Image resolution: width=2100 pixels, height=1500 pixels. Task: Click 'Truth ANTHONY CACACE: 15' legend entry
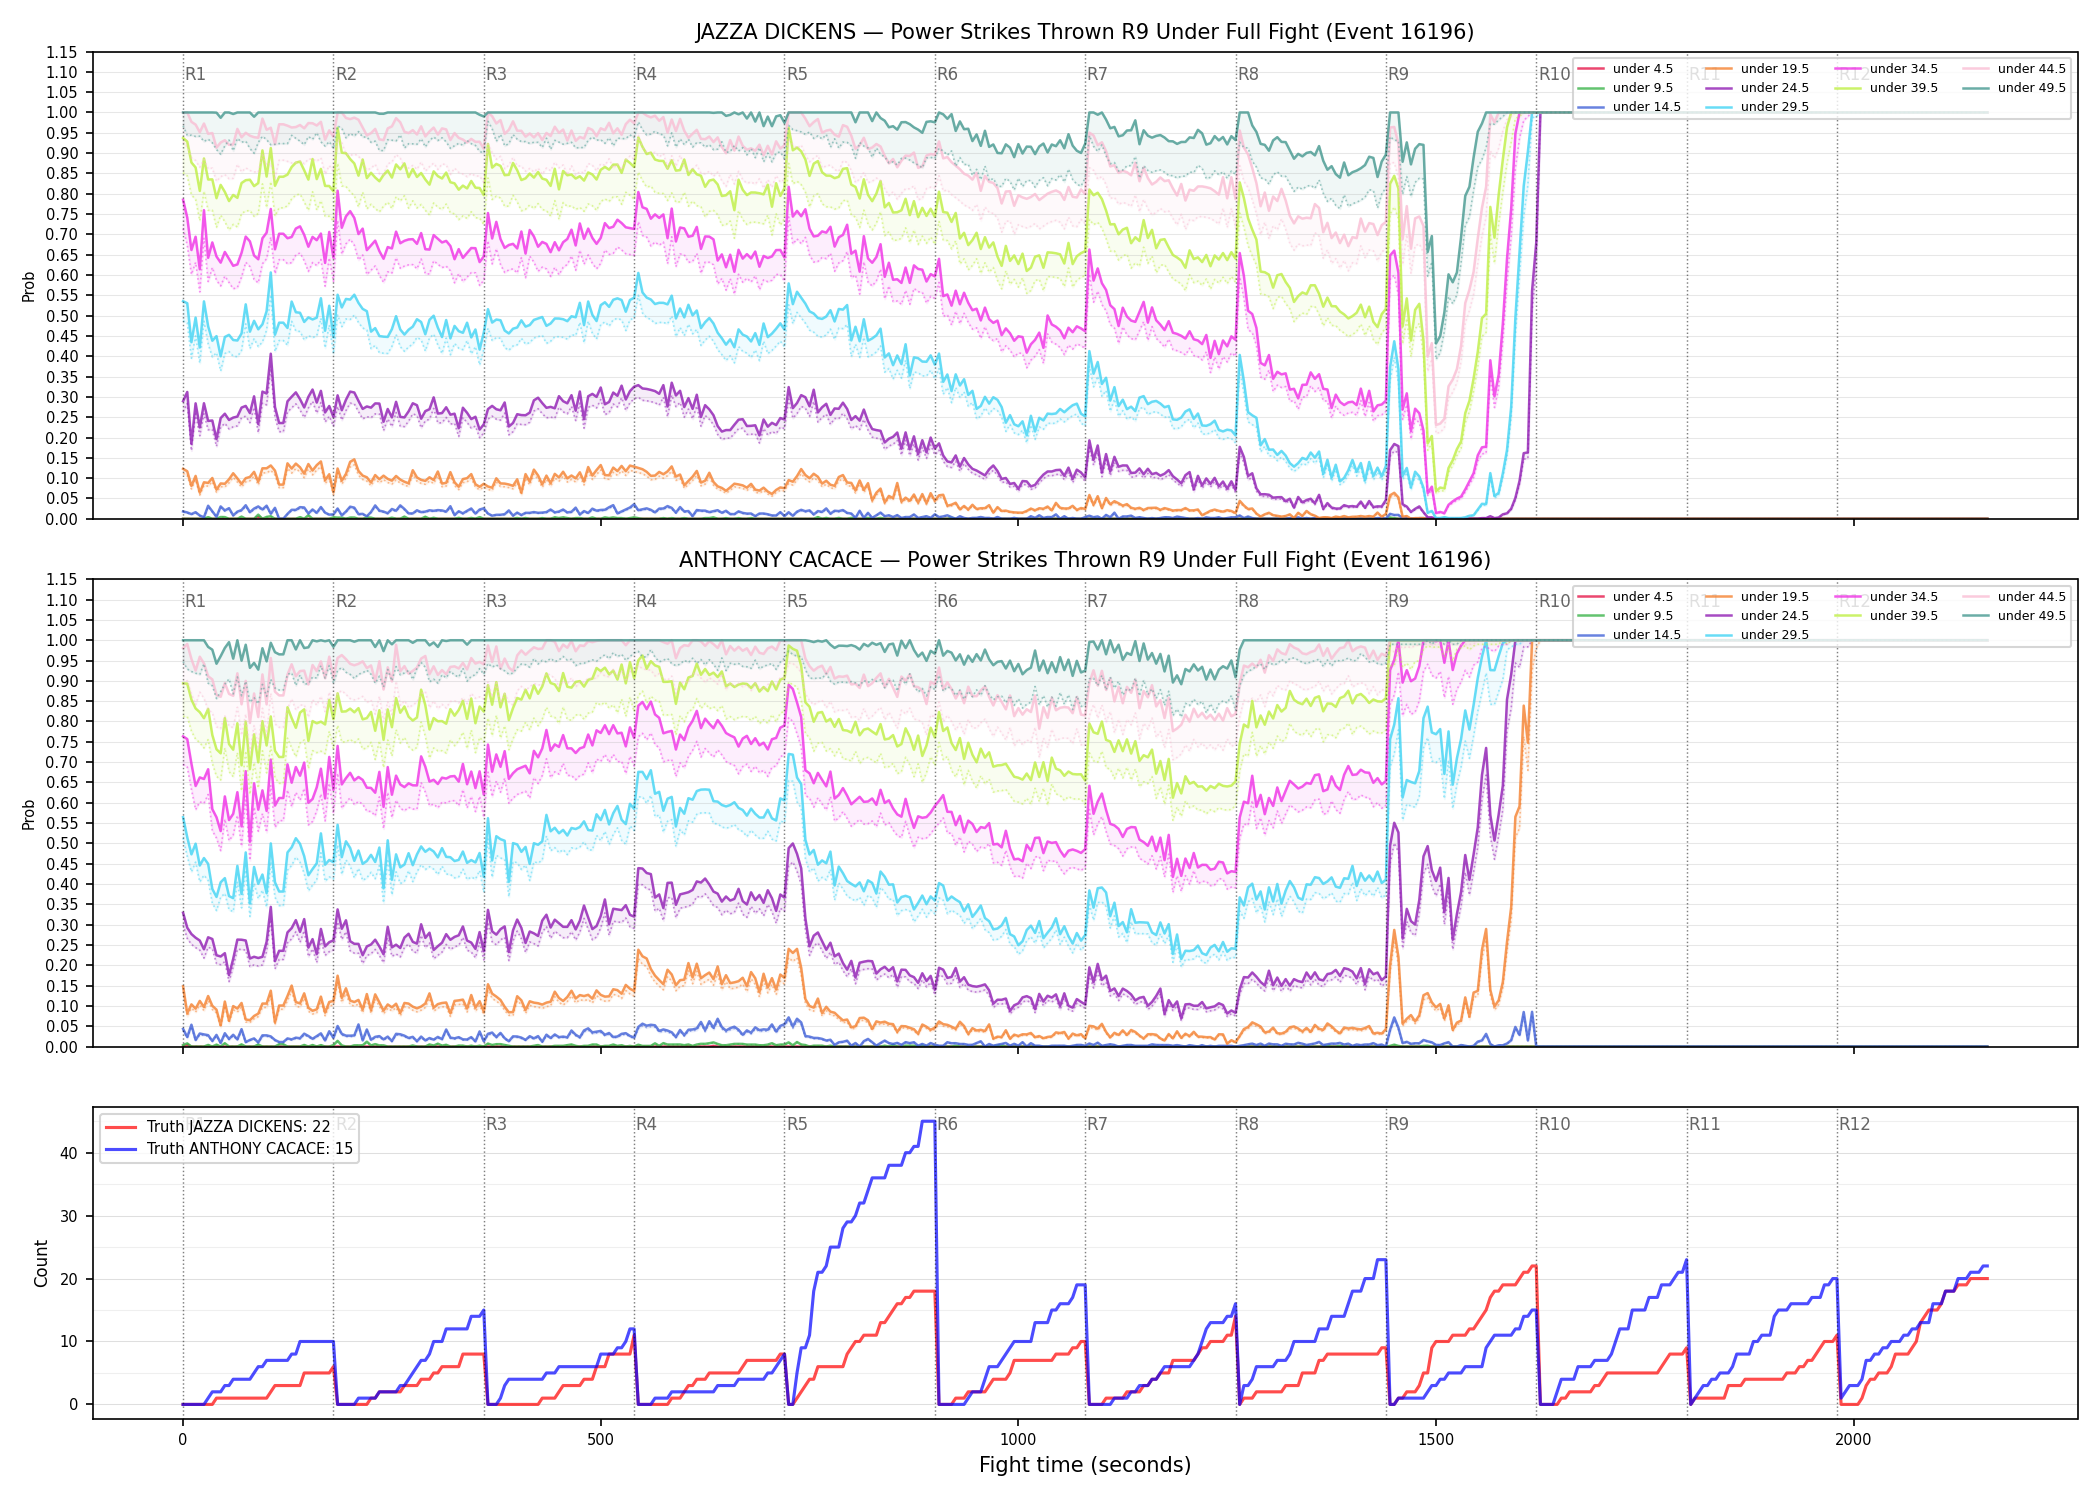tap(229, 1149)
